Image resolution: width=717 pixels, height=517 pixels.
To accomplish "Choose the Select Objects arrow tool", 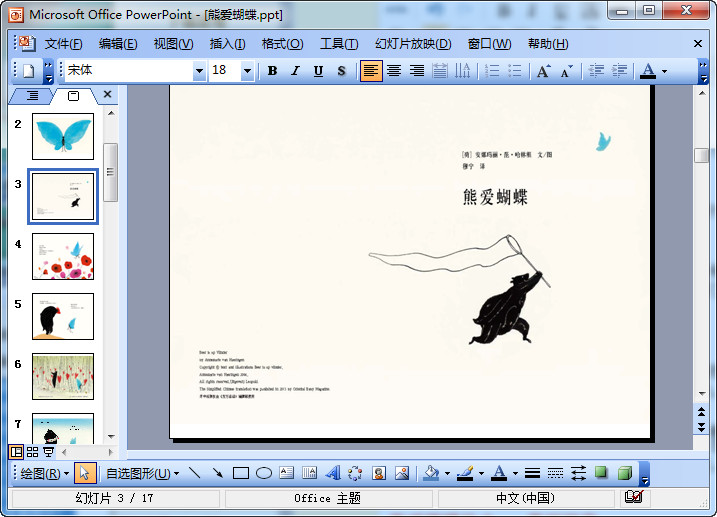I will tap(85, 473).
